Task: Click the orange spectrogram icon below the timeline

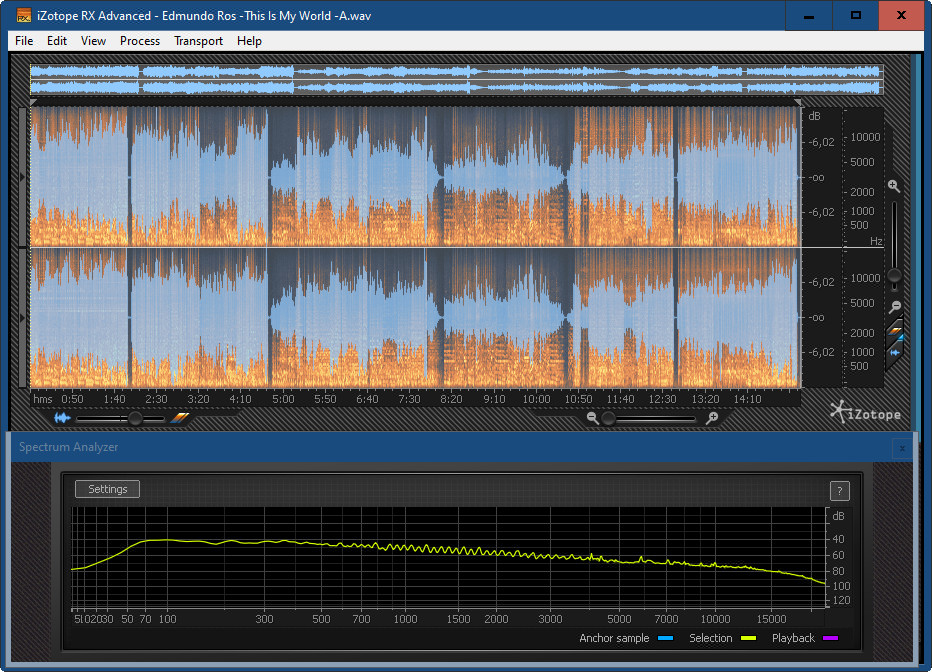Action: click(x=179, y=418)
